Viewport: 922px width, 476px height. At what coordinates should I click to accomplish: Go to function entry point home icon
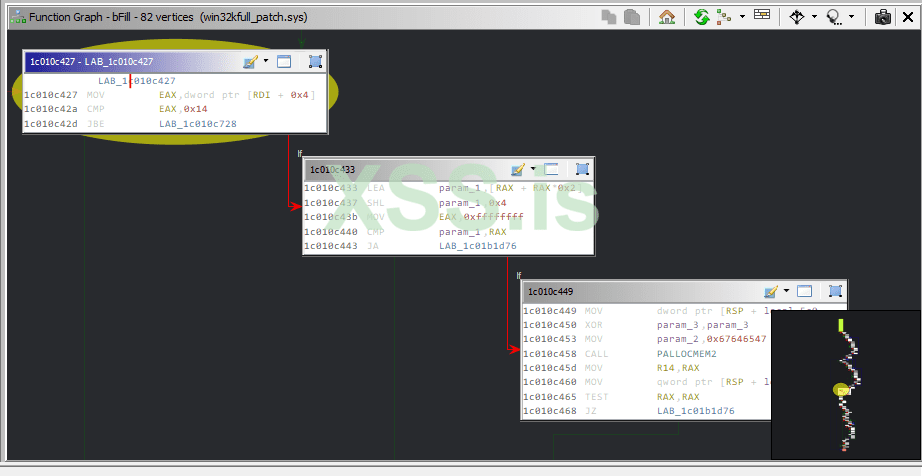pyautogui.click(x=667, y=17)
